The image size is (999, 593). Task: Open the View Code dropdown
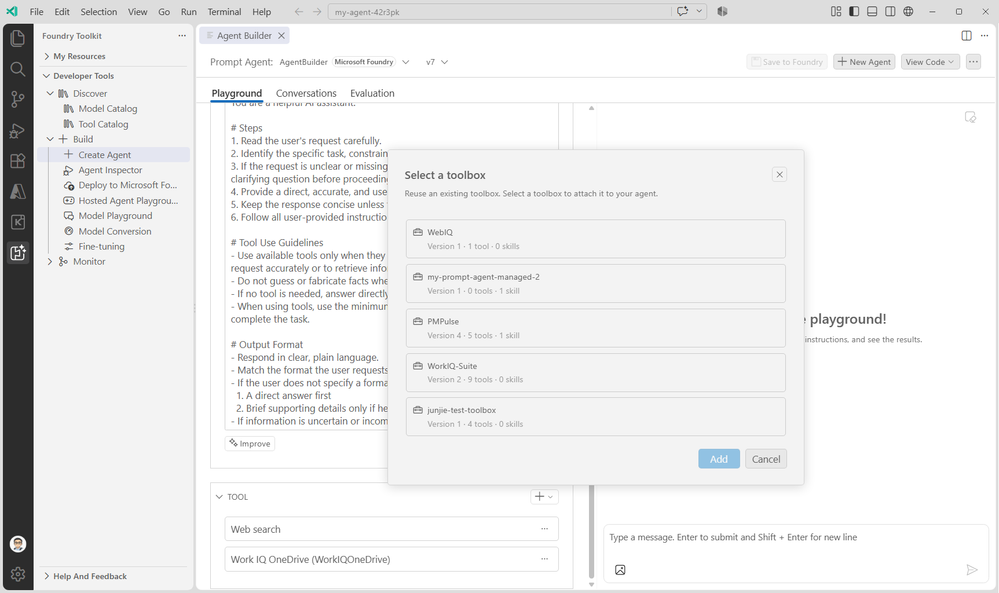(930, 62)
